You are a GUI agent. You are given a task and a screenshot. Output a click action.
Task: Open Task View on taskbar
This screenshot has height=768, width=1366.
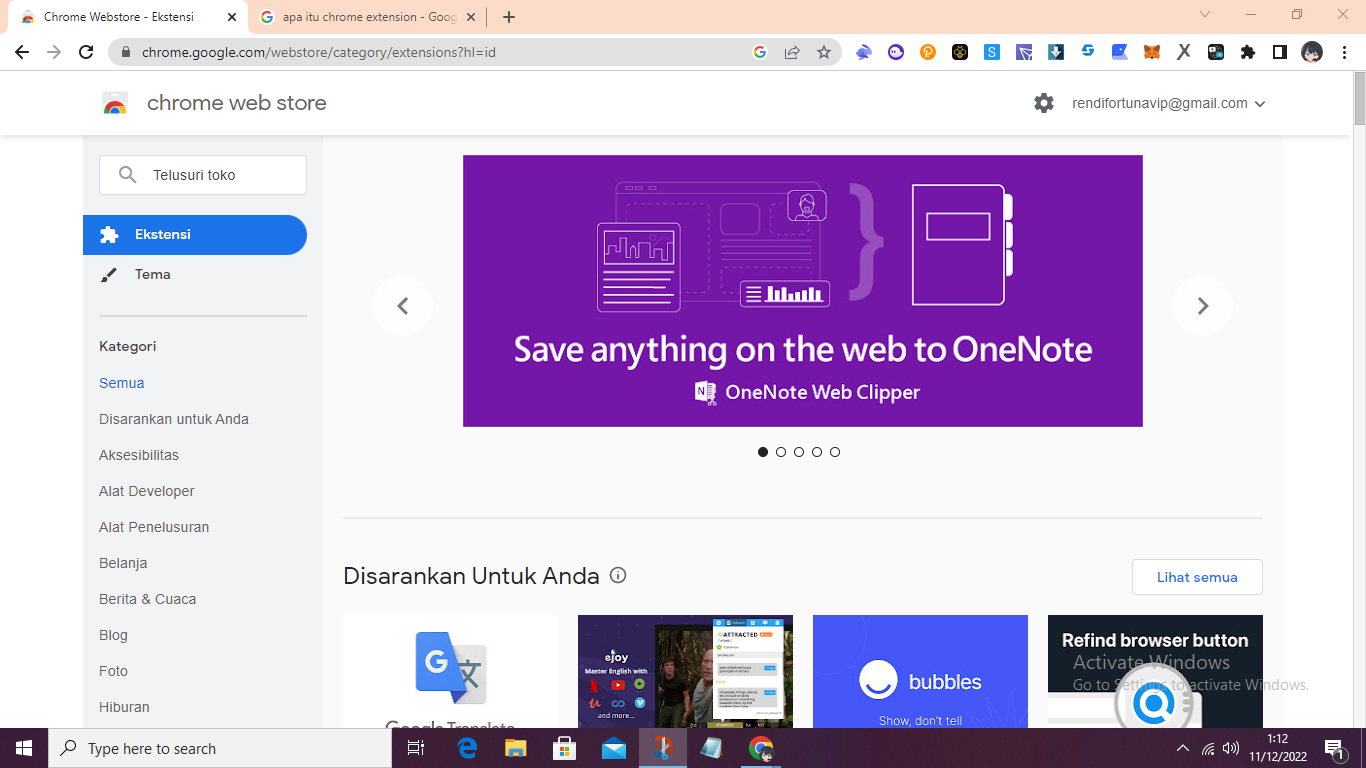(x=416, y=748)
